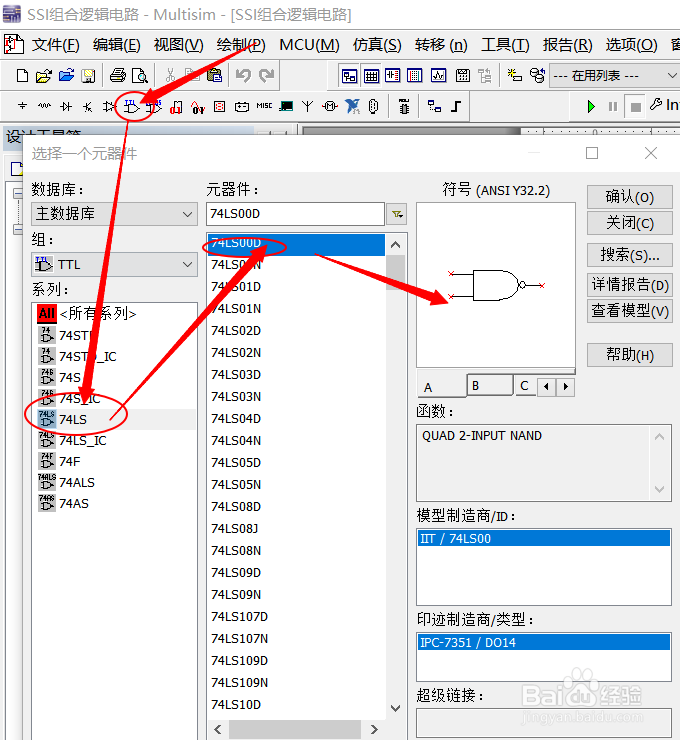Save the design with the disk icon
The height and width of the screenshot is (740, 680).
tap(88, 76)
